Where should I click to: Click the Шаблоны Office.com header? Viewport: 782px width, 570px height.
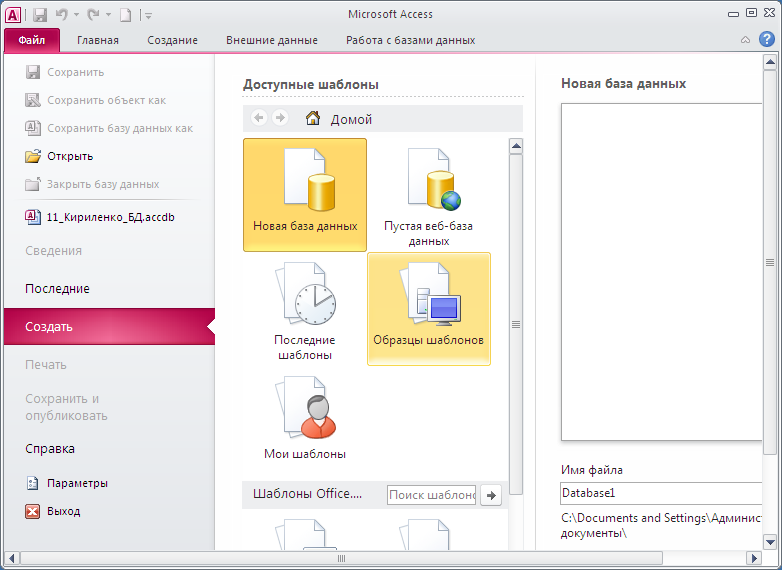(x=307, y=494)
